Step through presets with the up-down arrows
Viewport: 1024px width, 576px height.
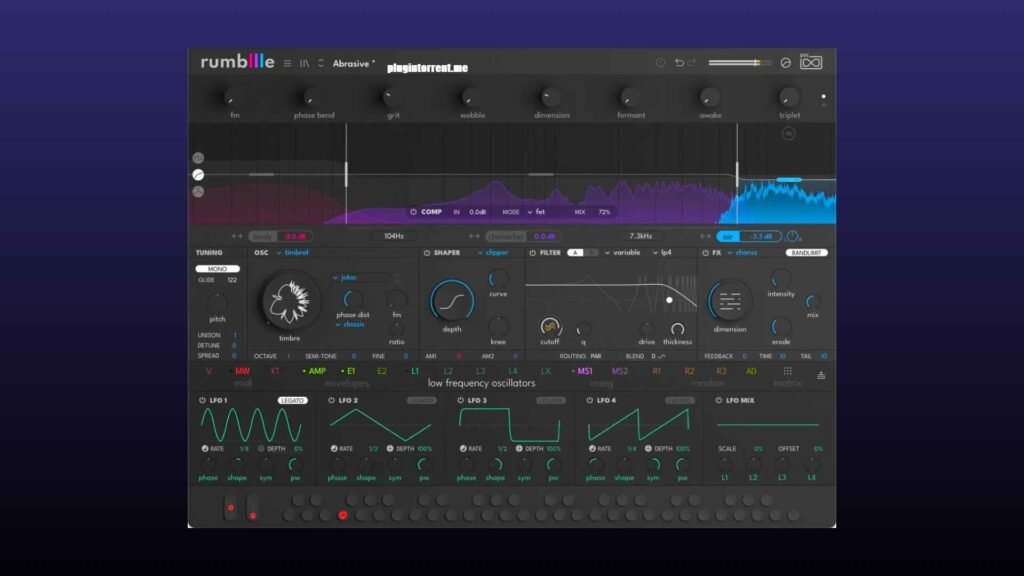[321, 63]
